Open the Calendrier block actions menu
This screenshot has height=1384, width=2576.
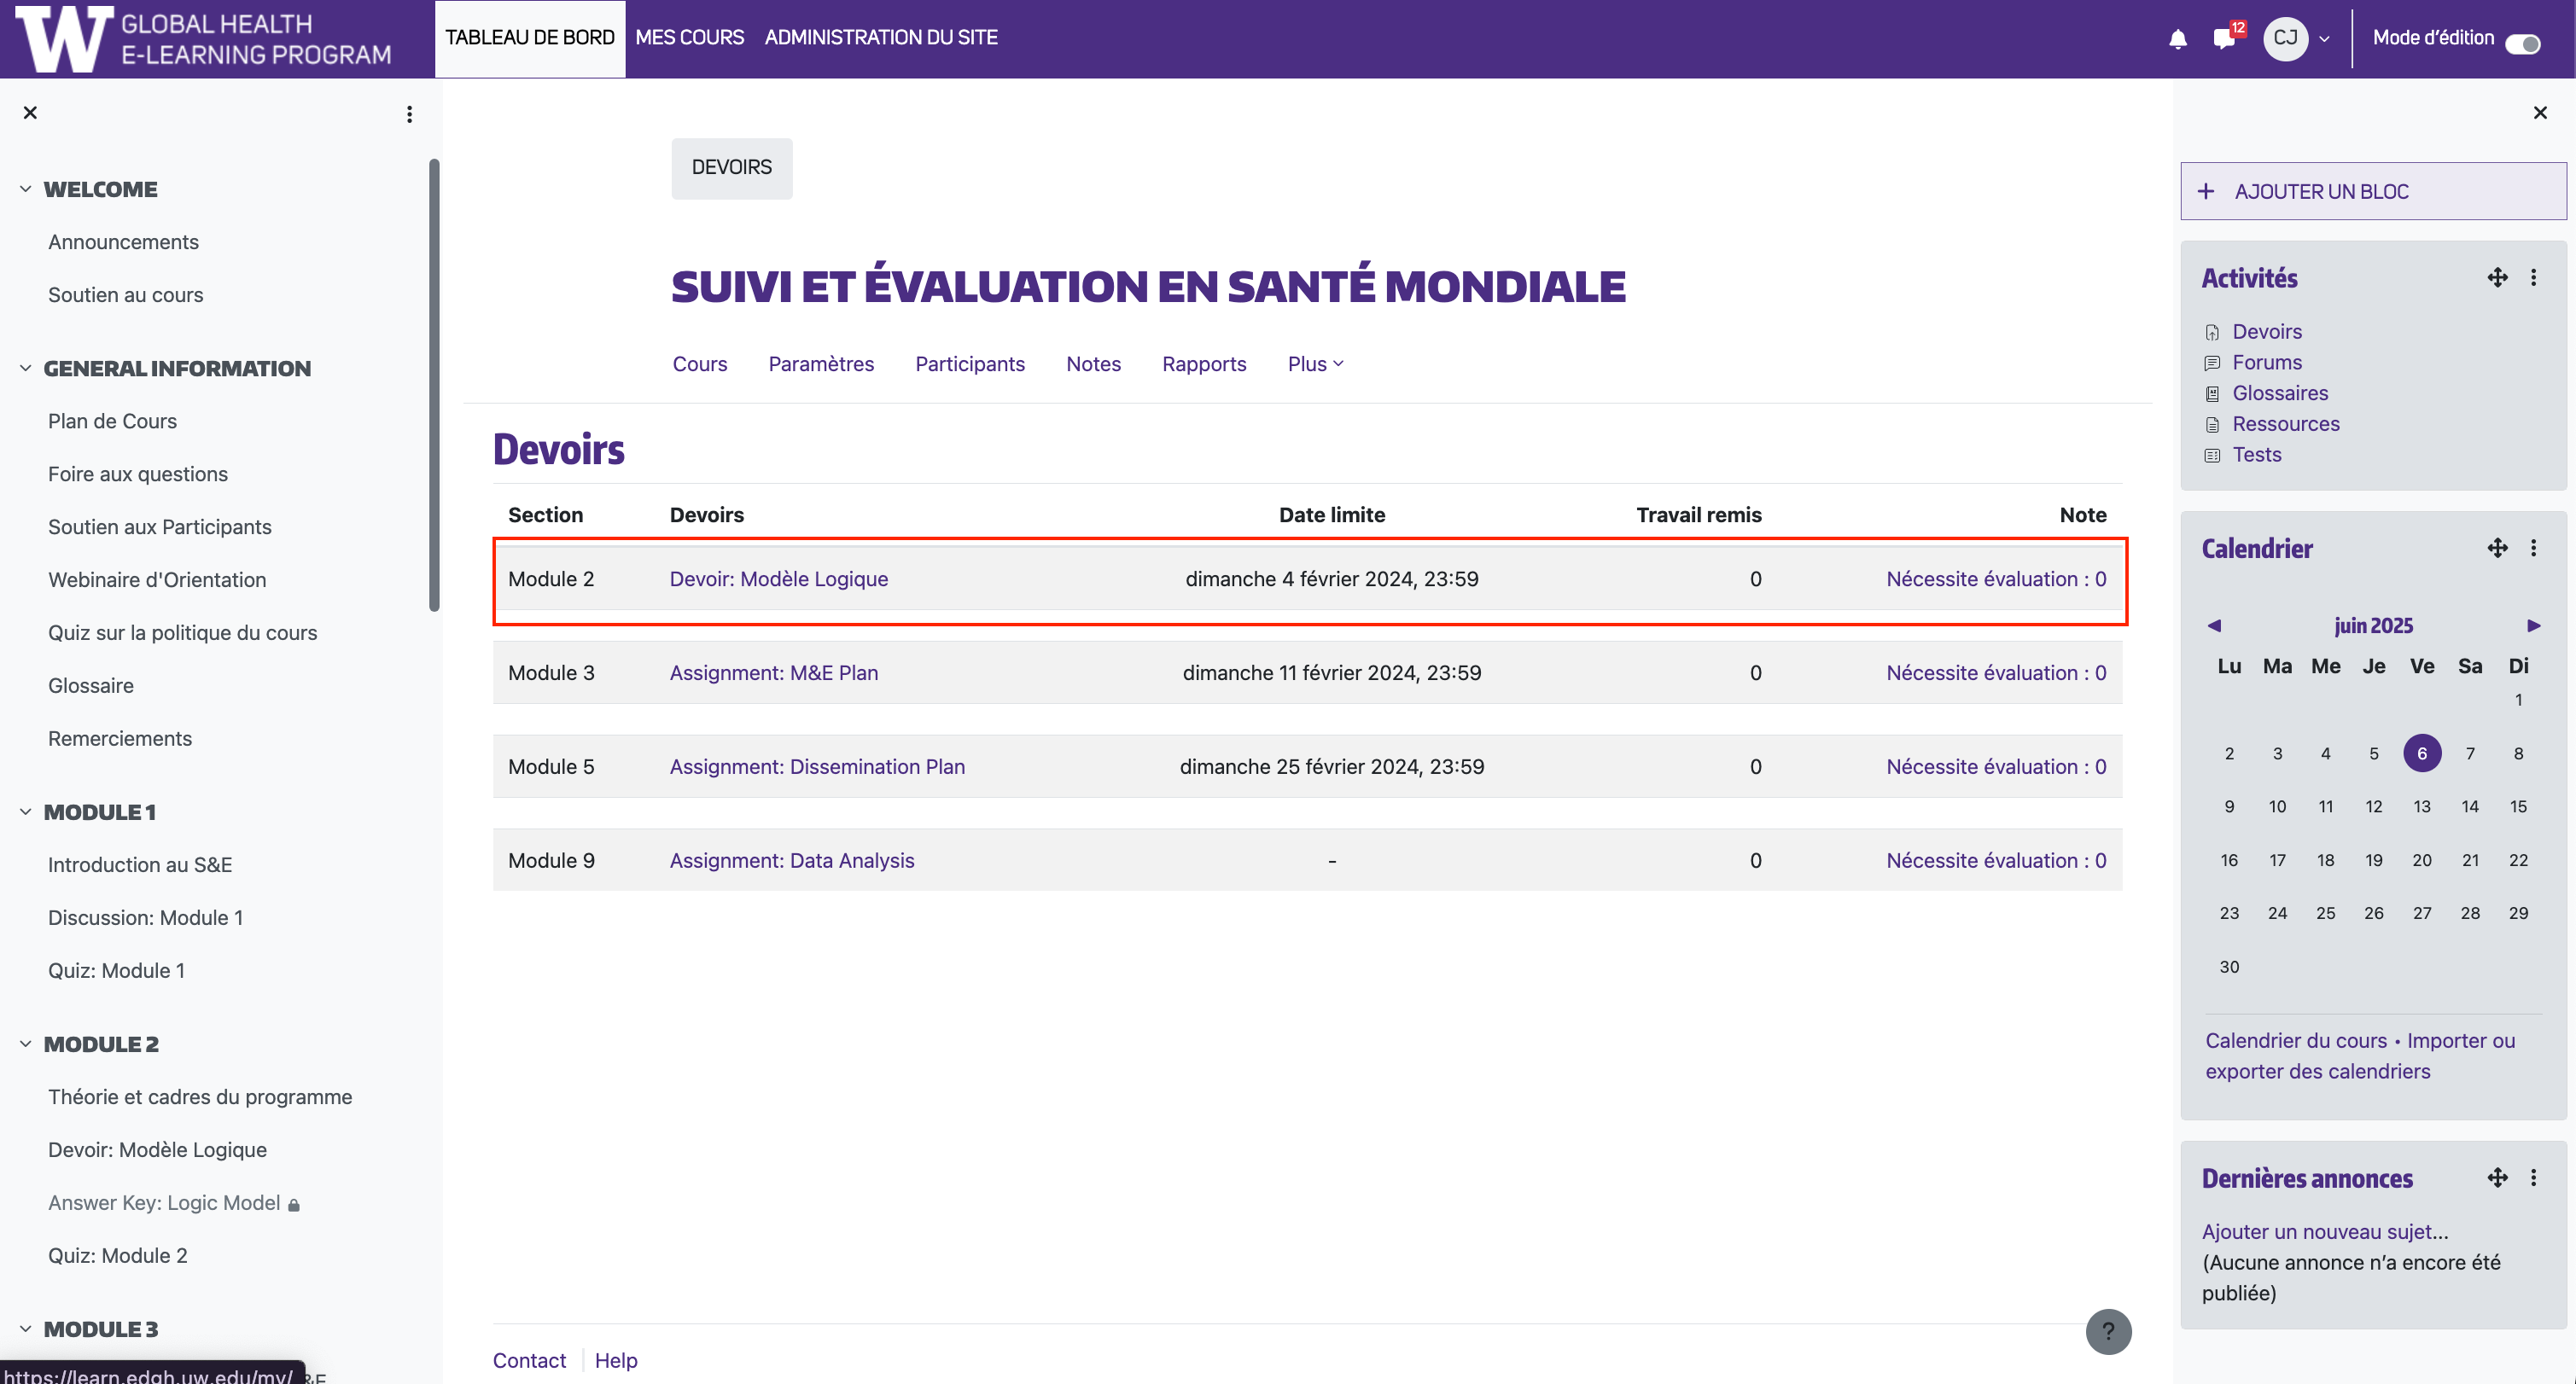(2533, 548)
